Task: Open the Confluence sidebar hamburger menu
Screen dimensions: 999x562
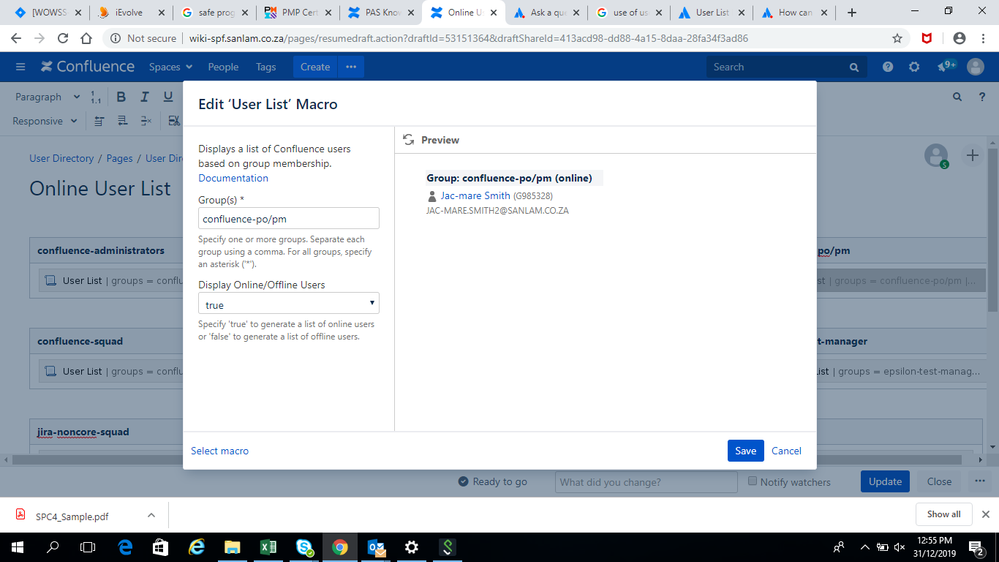Action: [x=20, y=67]
